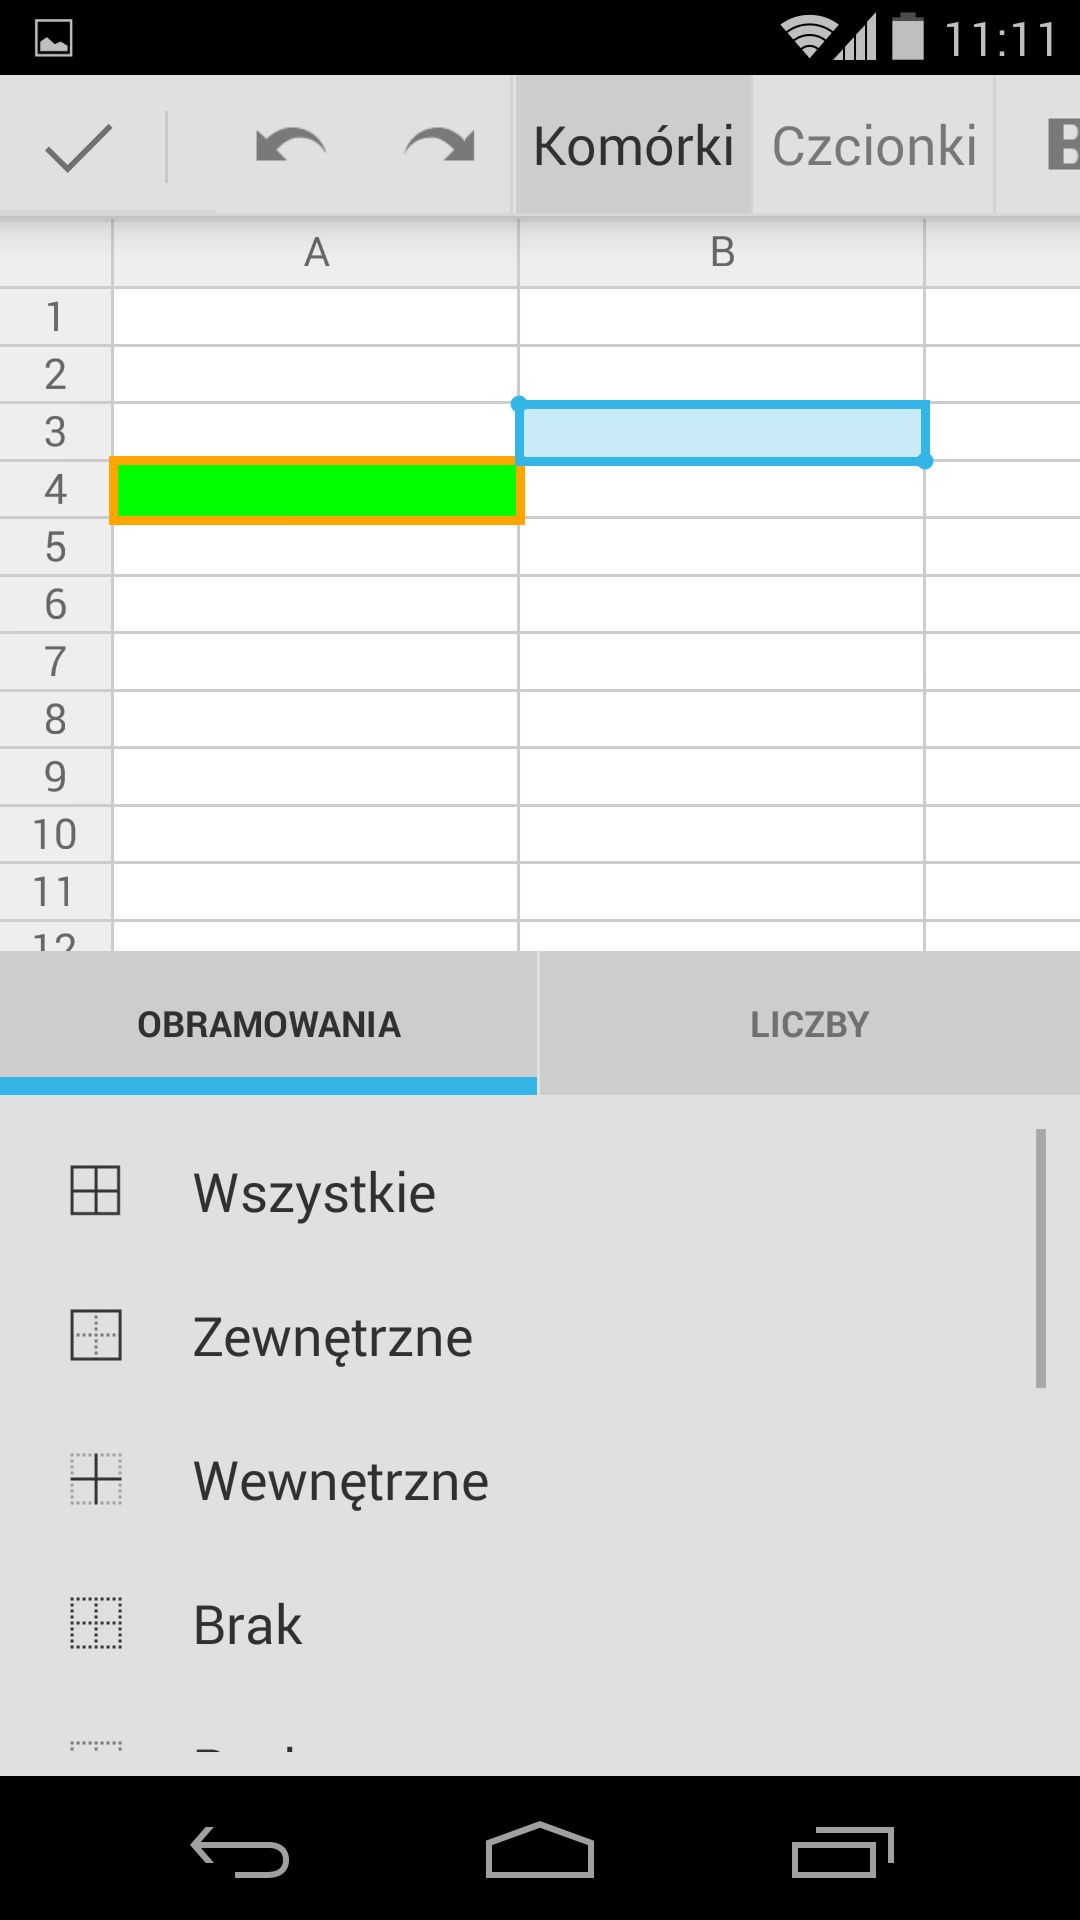
Task: Select column A header
Action: pyautogui.click(x=316, y=253)
